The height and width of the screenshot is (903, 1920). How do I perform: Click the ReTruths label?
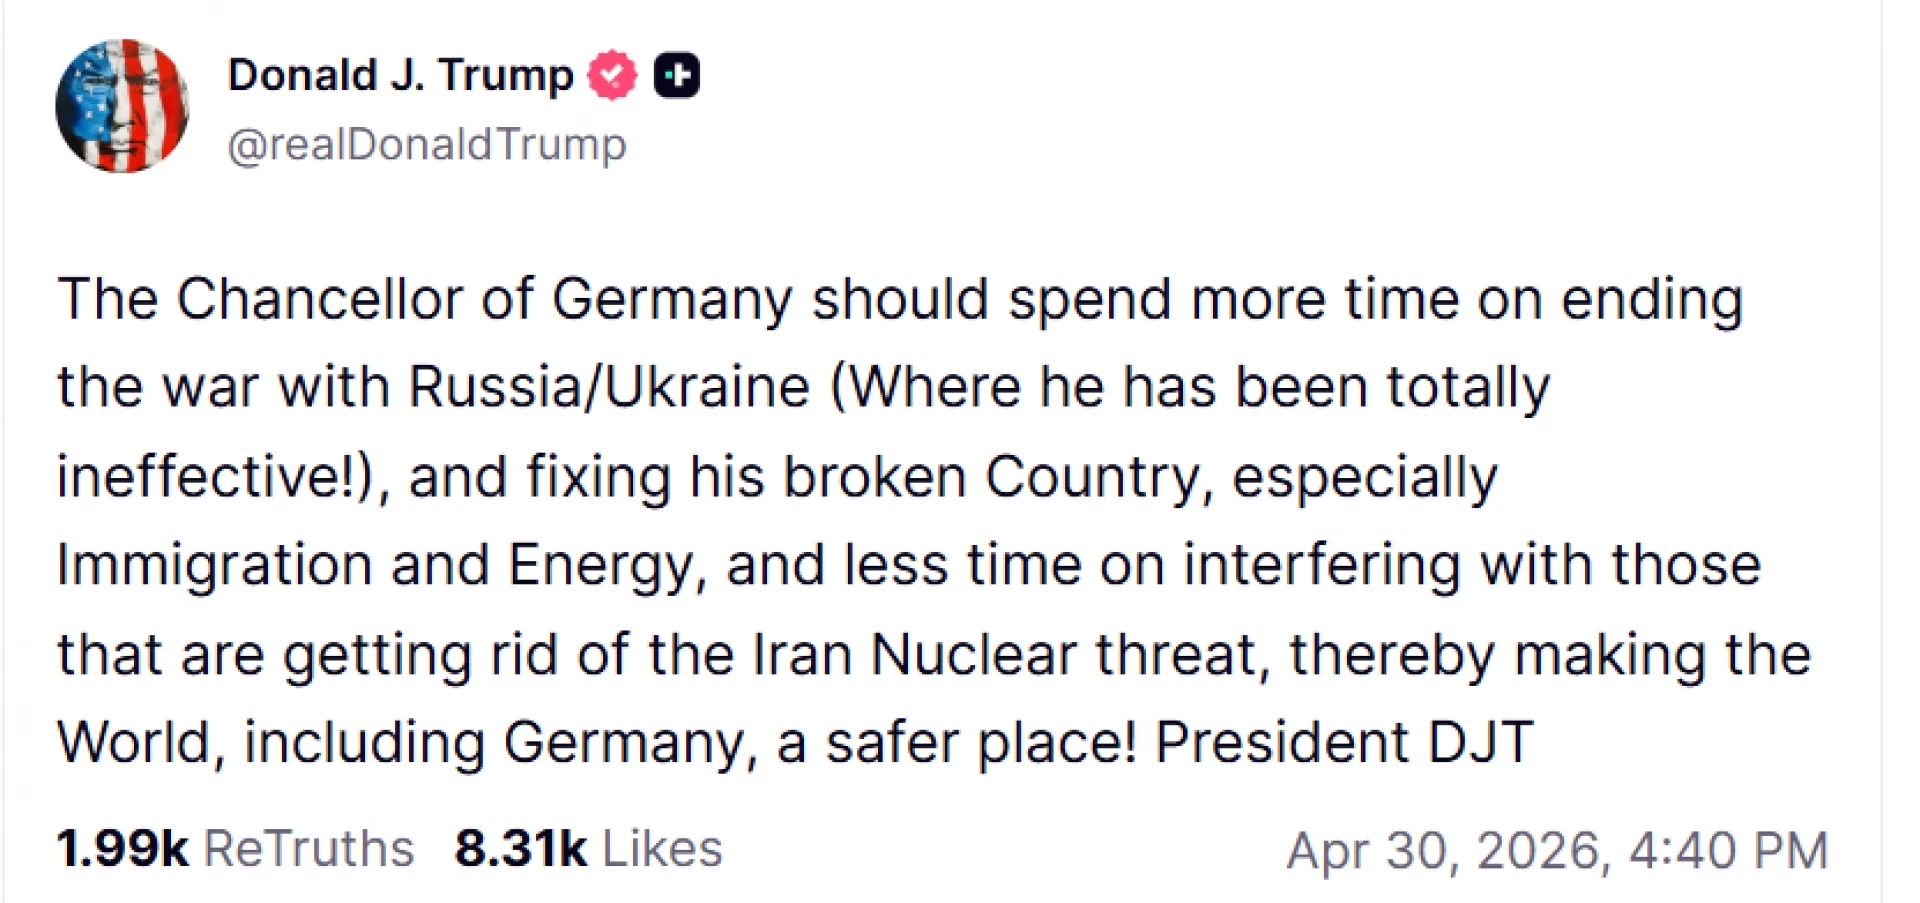tap(309, 849)
